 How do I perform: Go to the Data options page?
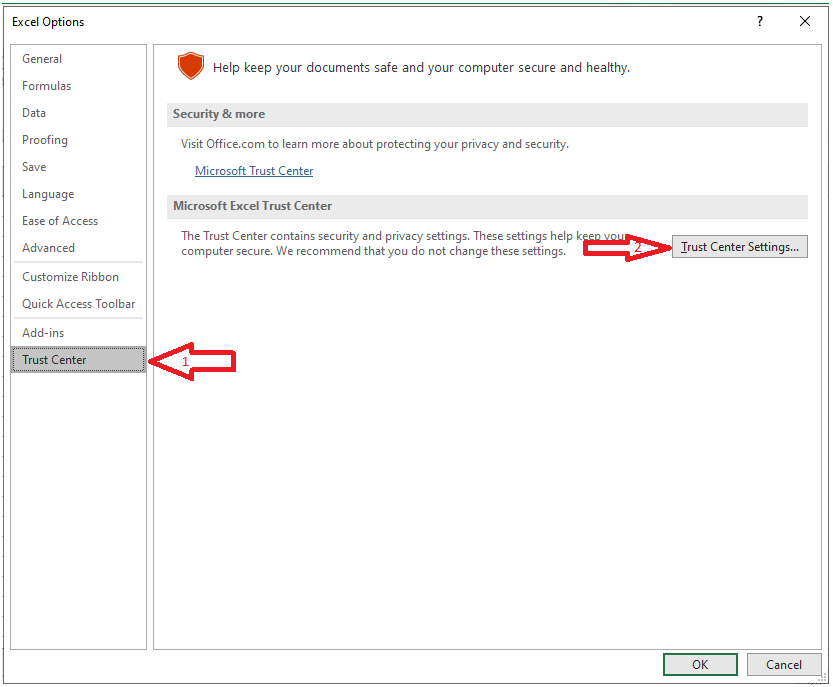tap(34, 113)
